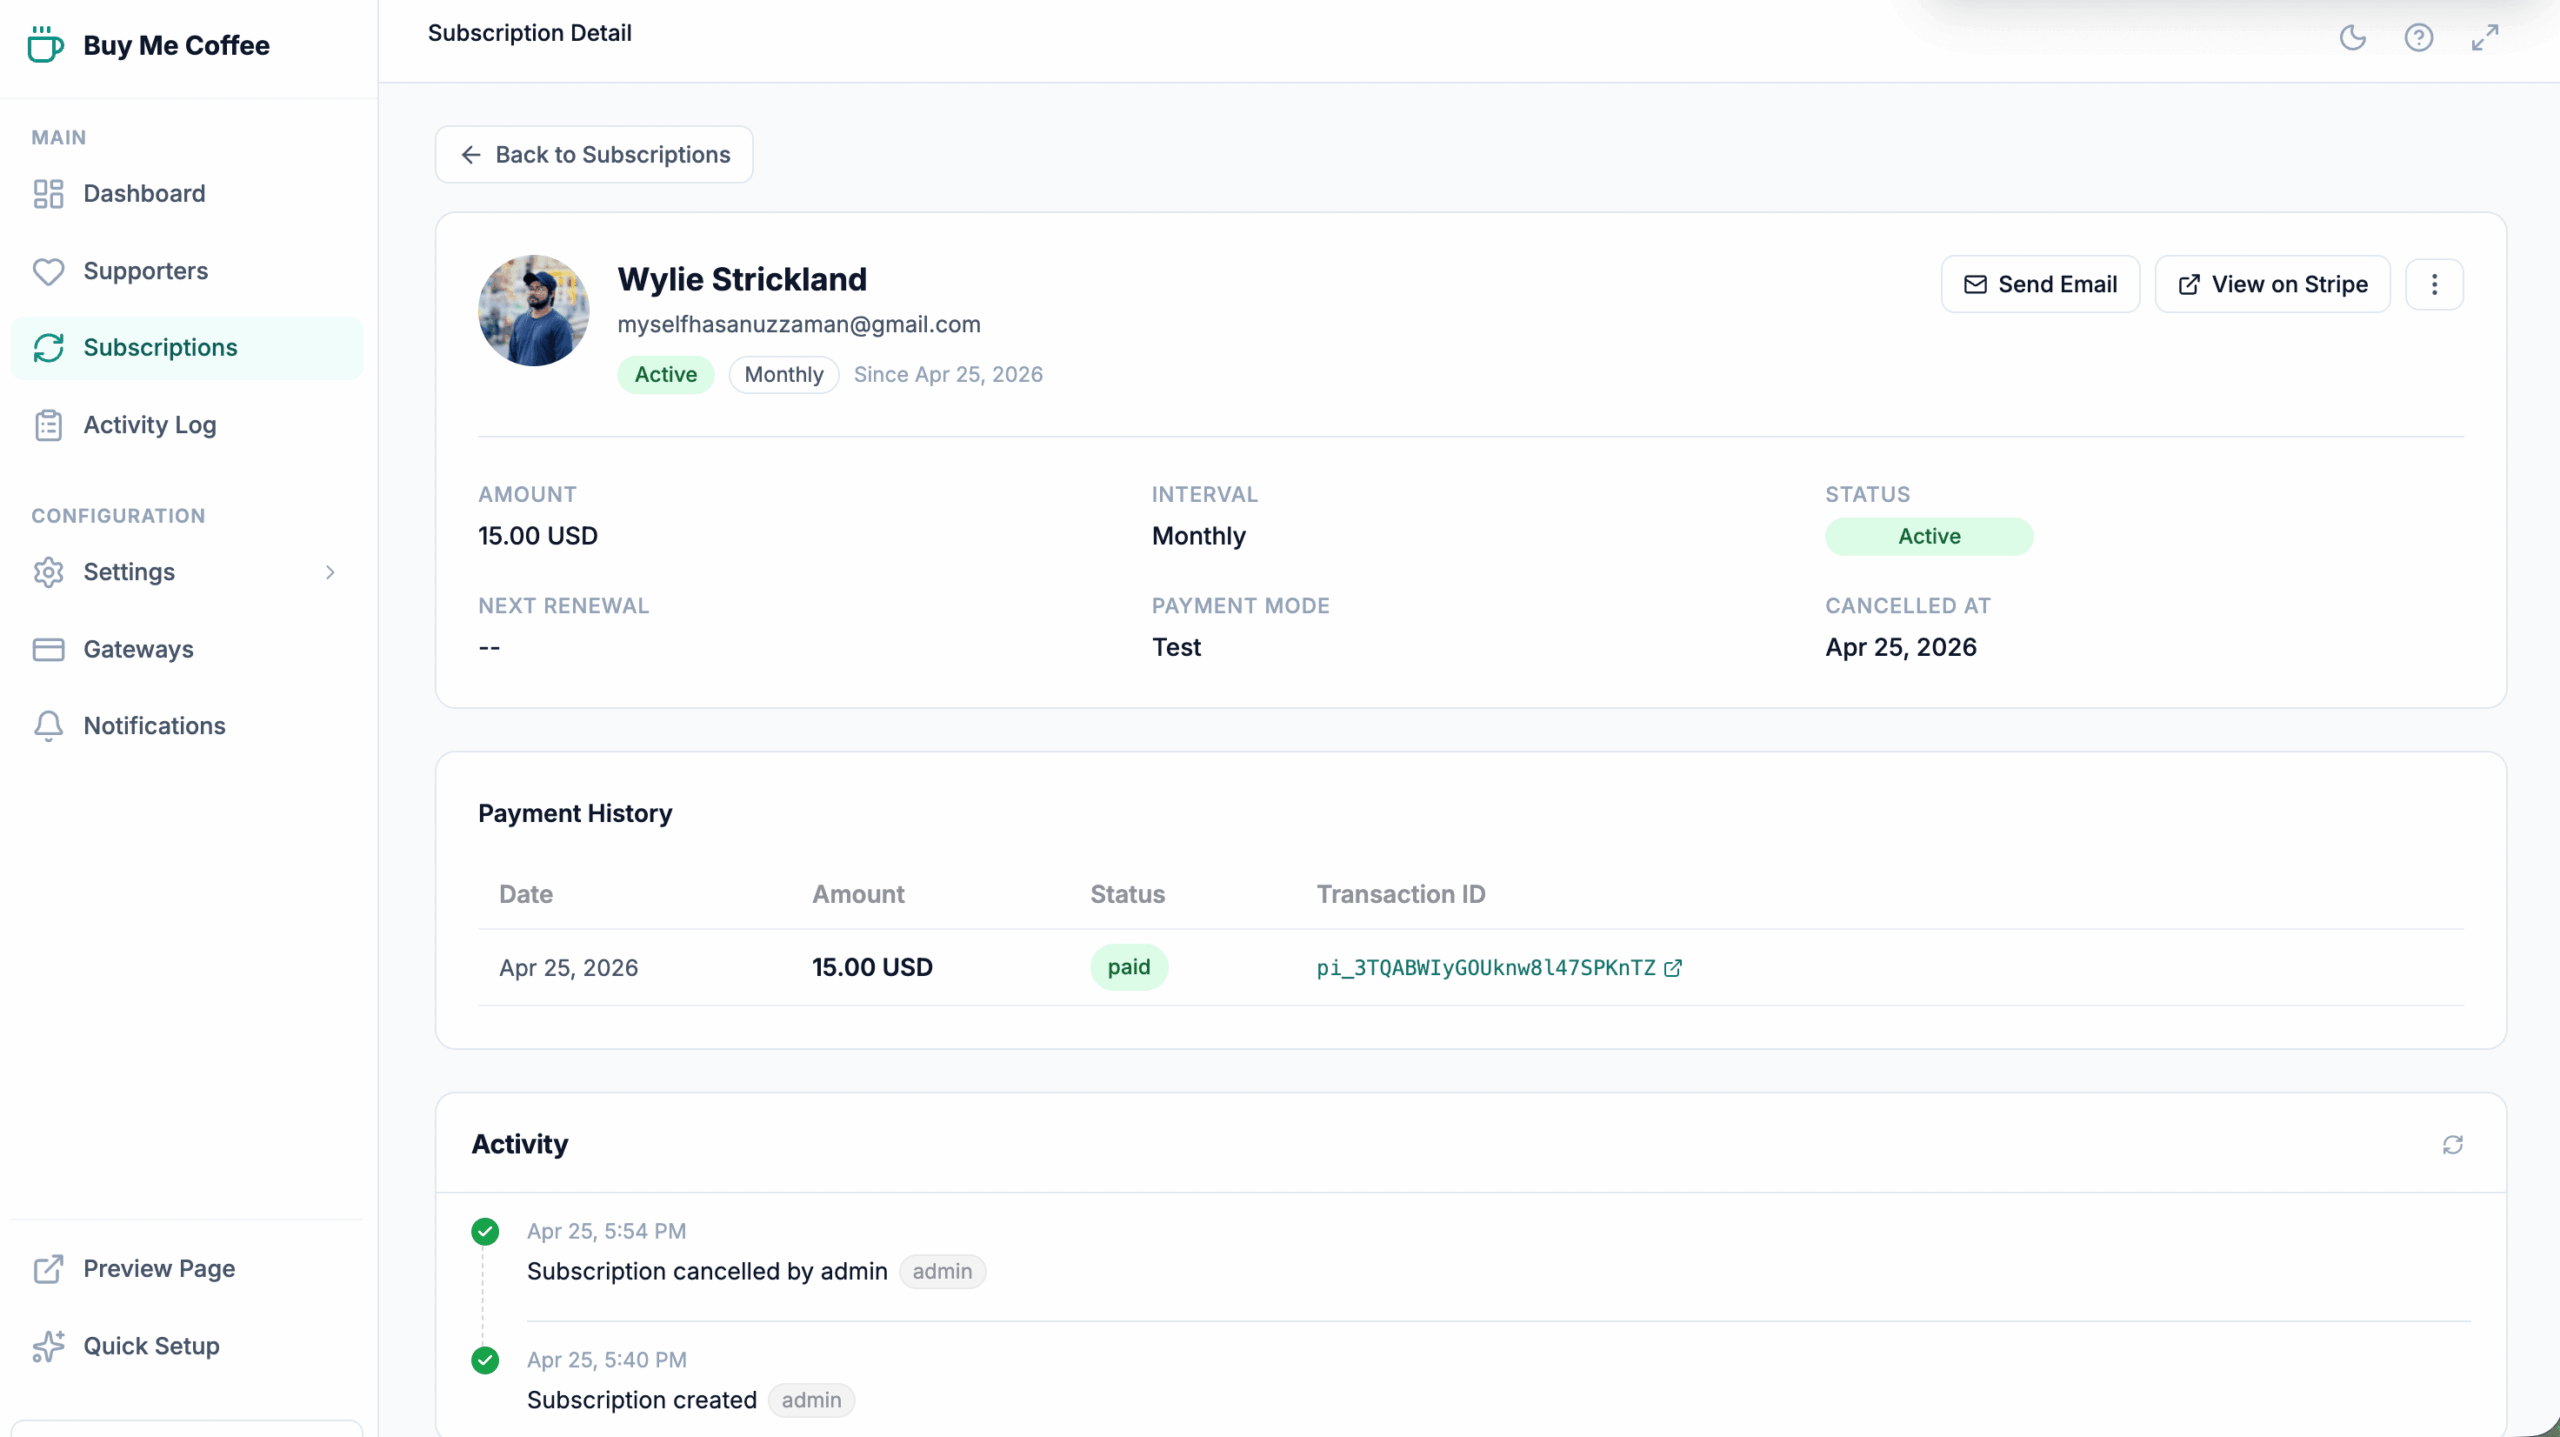
Task: Click the Buy Me Coffee cup logo
Action: coord(45,45)
